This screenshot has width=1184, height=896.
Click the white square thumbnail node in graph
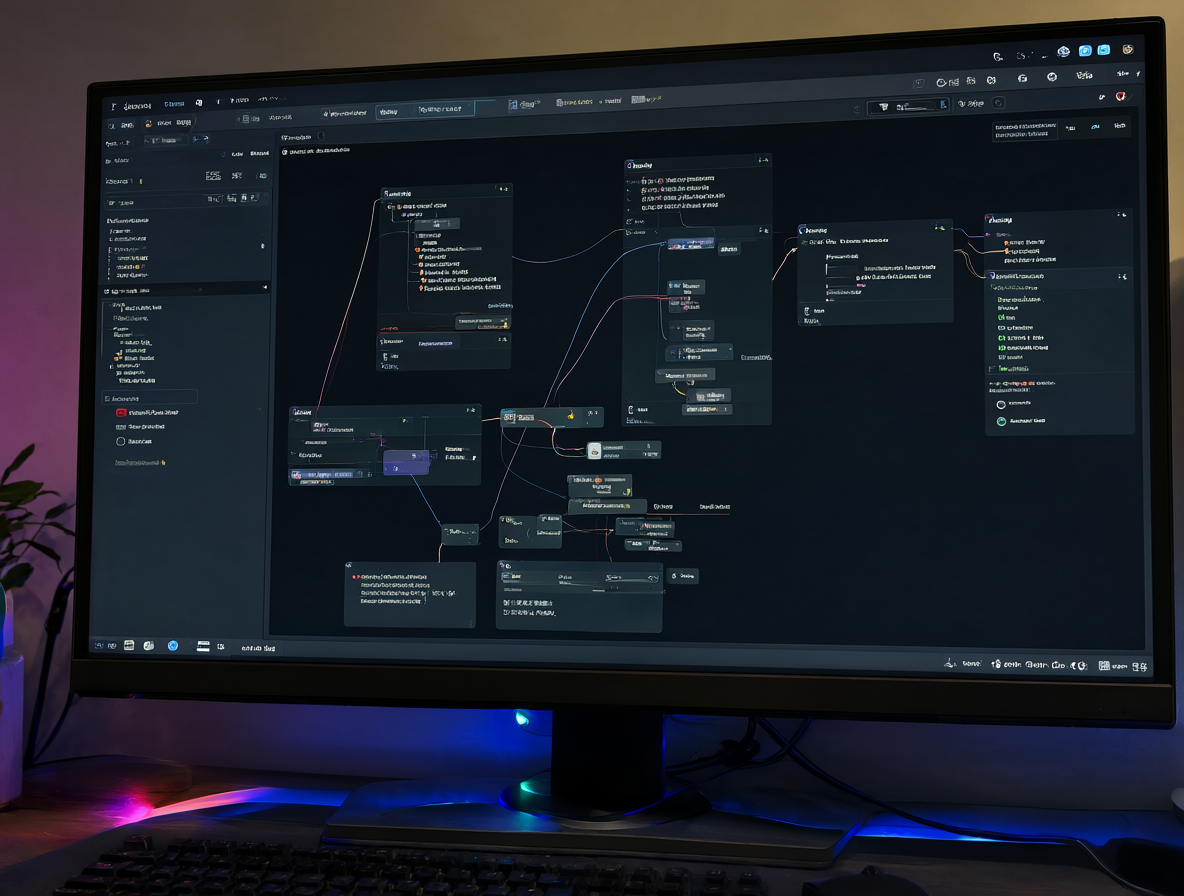tap(594, 451)
